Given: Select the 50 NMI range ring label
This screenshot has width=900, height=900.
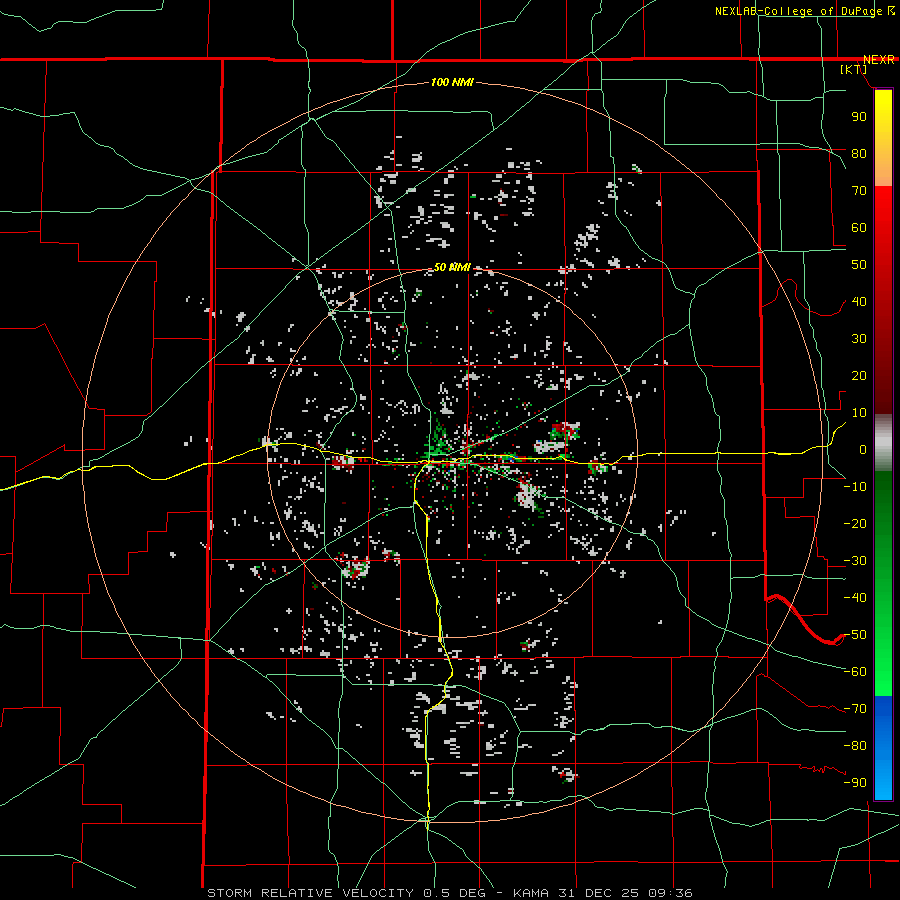Looking at the screenshot, I should [452, 267].
